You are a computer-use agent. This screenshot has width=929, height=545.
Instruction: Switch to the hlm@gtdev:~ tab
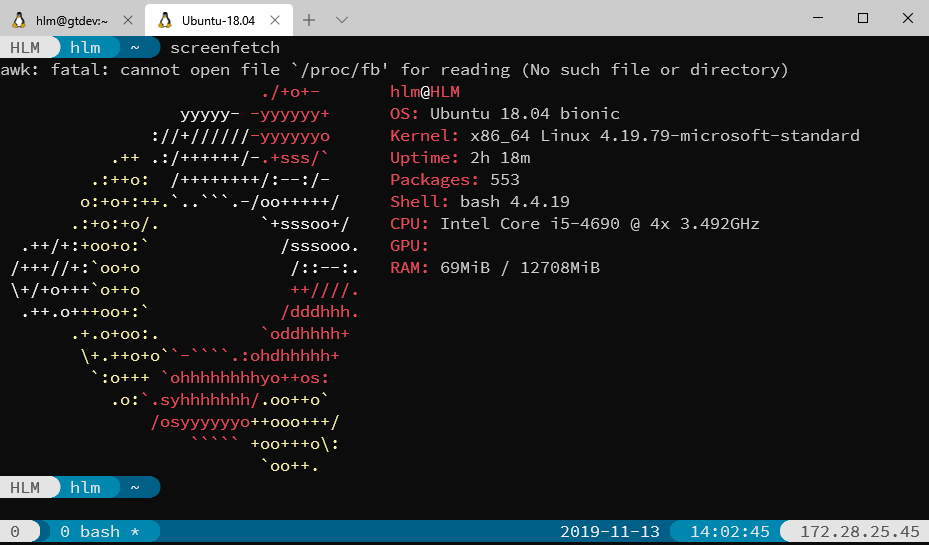pos(71,20)
